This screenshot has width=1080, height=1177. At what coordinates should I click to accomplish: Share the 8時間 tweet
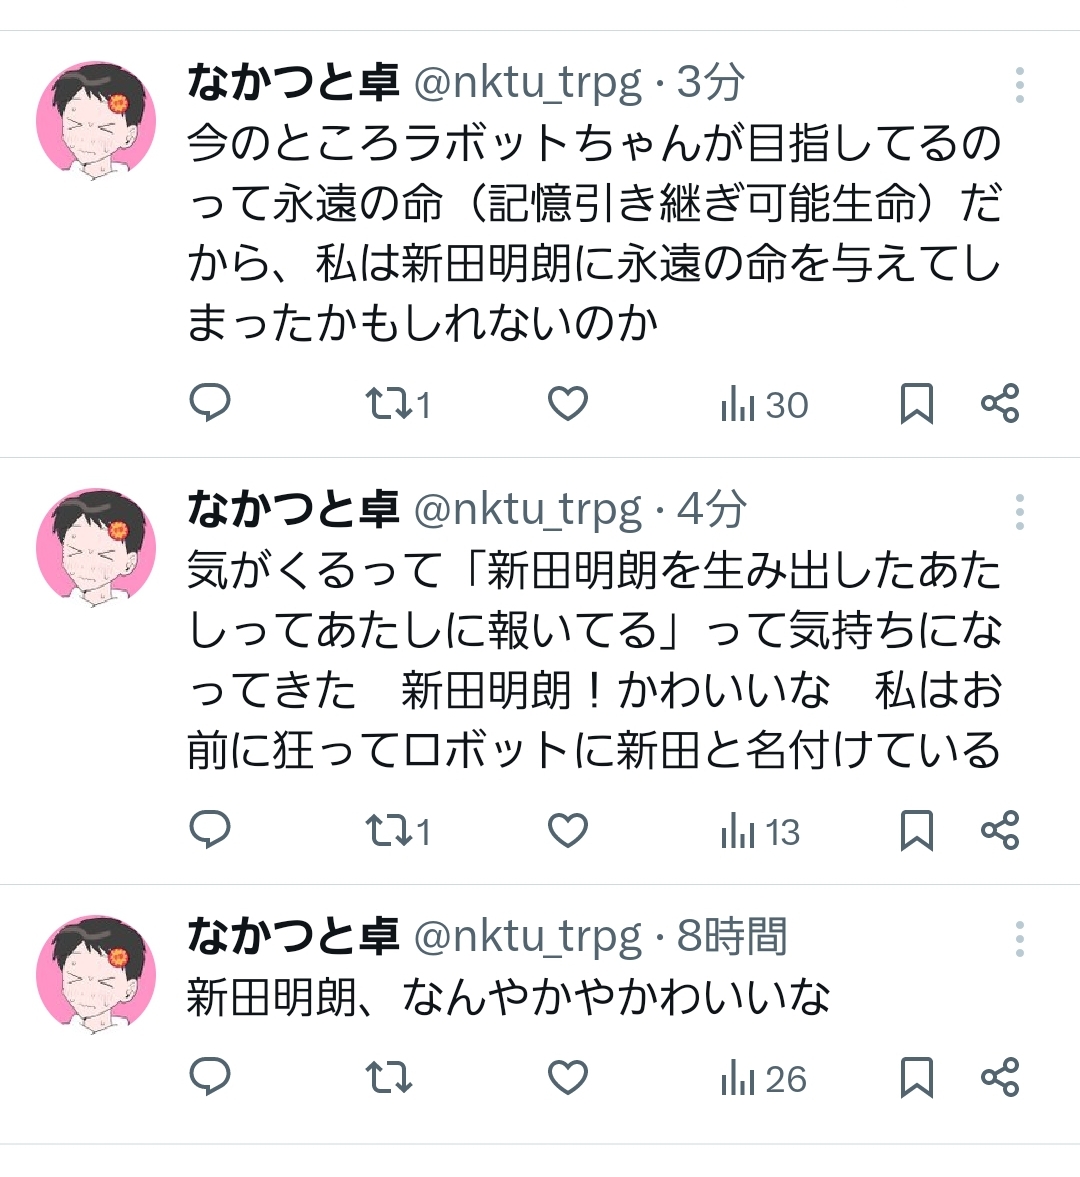click(999, 1078)
